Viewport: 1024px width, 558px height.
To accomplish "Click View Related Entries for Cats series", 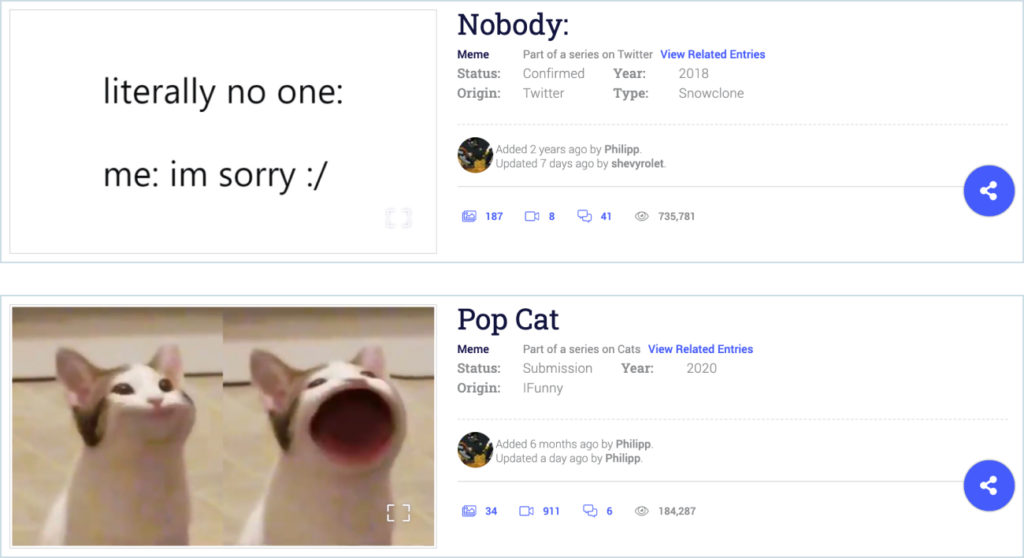I will coord(700,349).
